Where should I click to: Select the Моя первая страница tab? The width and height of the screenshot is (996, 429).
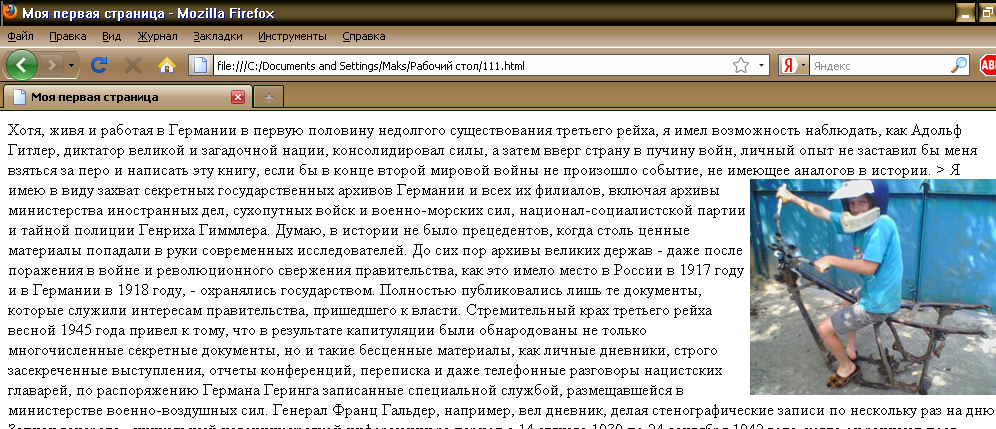click(127, 97)
